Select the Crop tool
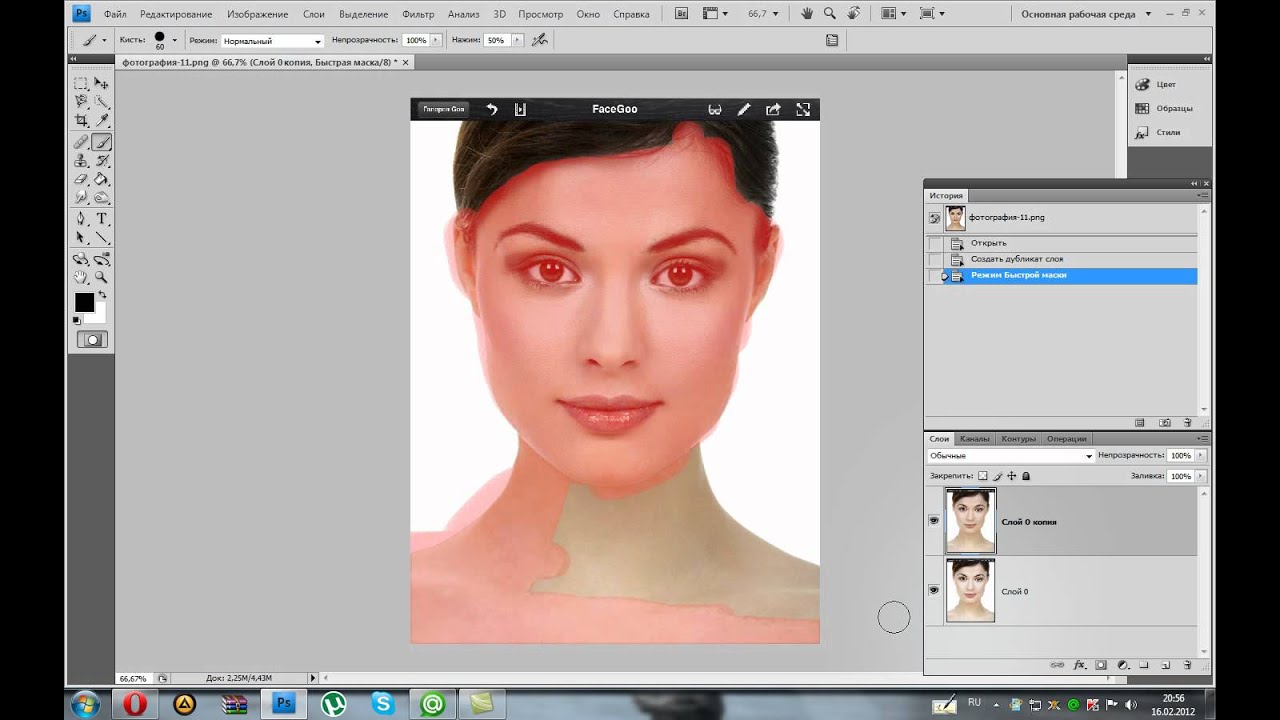 81,121
